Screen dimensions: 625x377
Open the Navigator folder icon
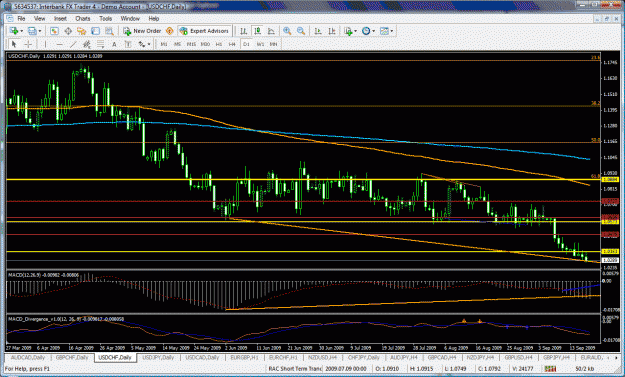pyautogui.click(x=82, y=31)
